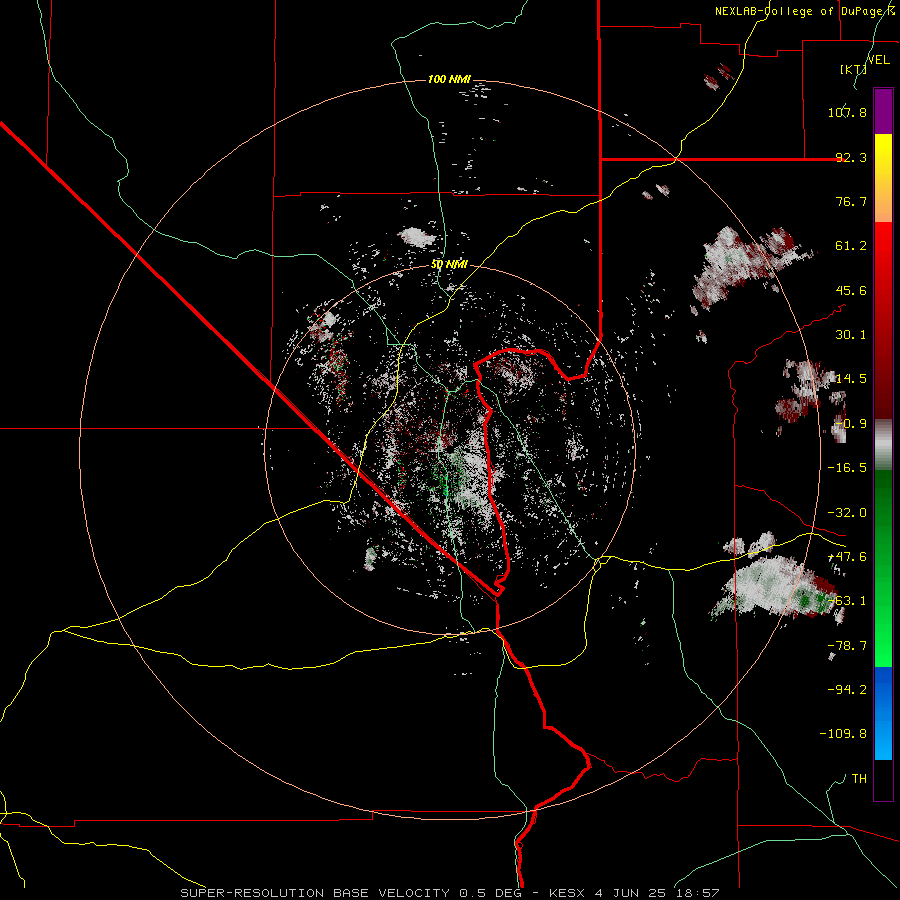Click the 100 NMI range ring label

[449, 79]
